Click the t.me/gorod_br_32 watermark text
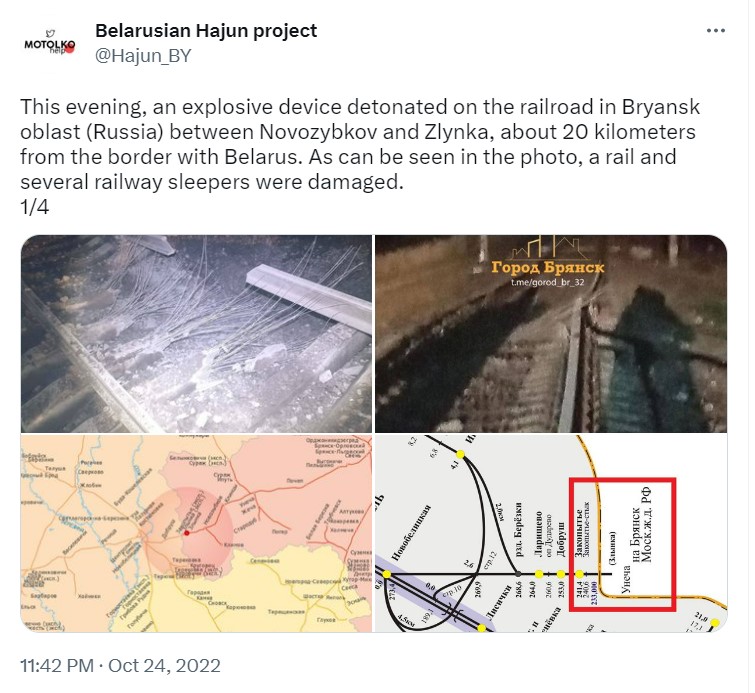Image resolution: width=755 pixels, height=693 pixels. [x=547, y=282]
